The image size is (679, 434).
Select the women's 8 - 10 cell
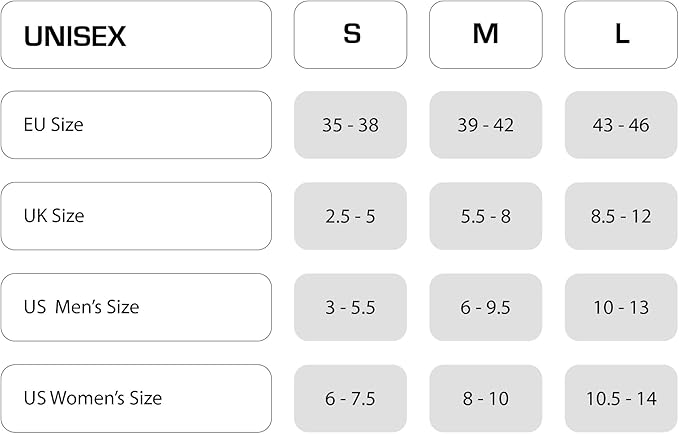[486, 398]
